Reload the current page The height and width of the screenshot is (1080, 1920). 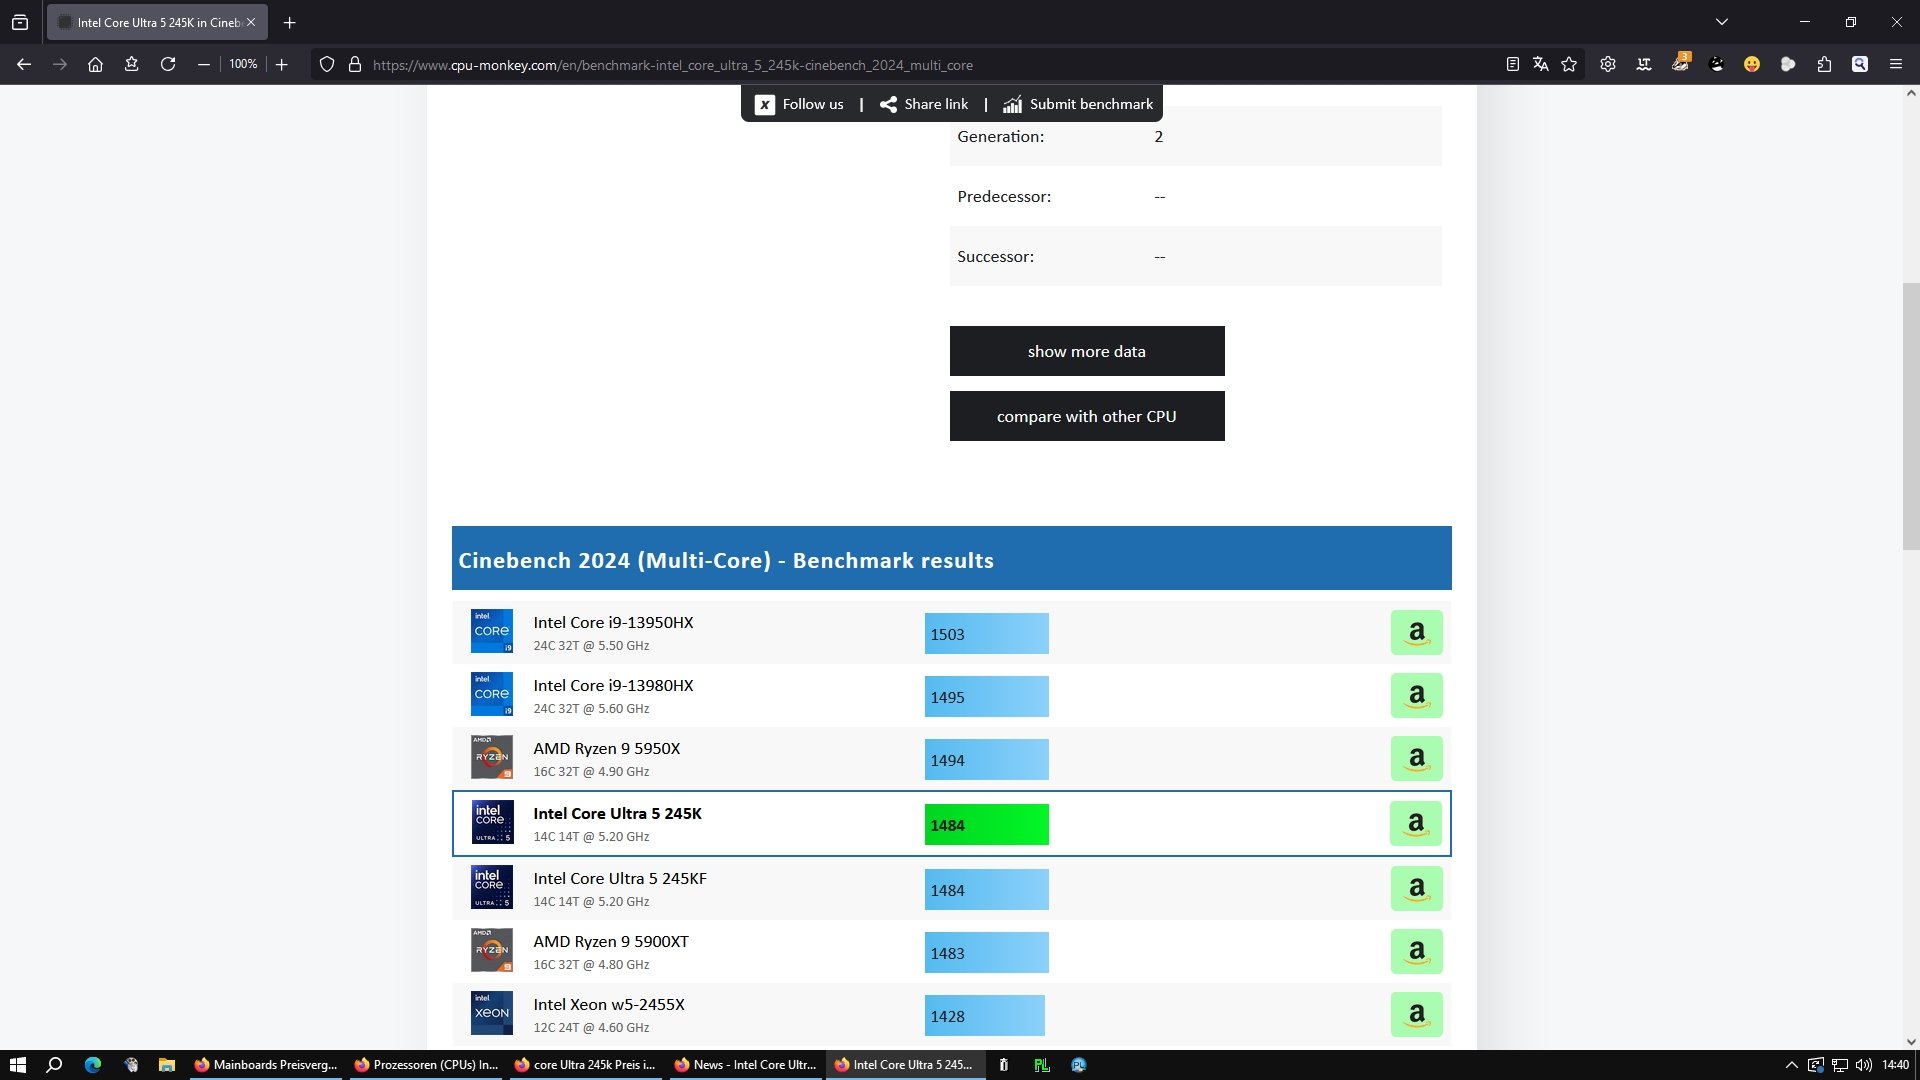[168, 64]
